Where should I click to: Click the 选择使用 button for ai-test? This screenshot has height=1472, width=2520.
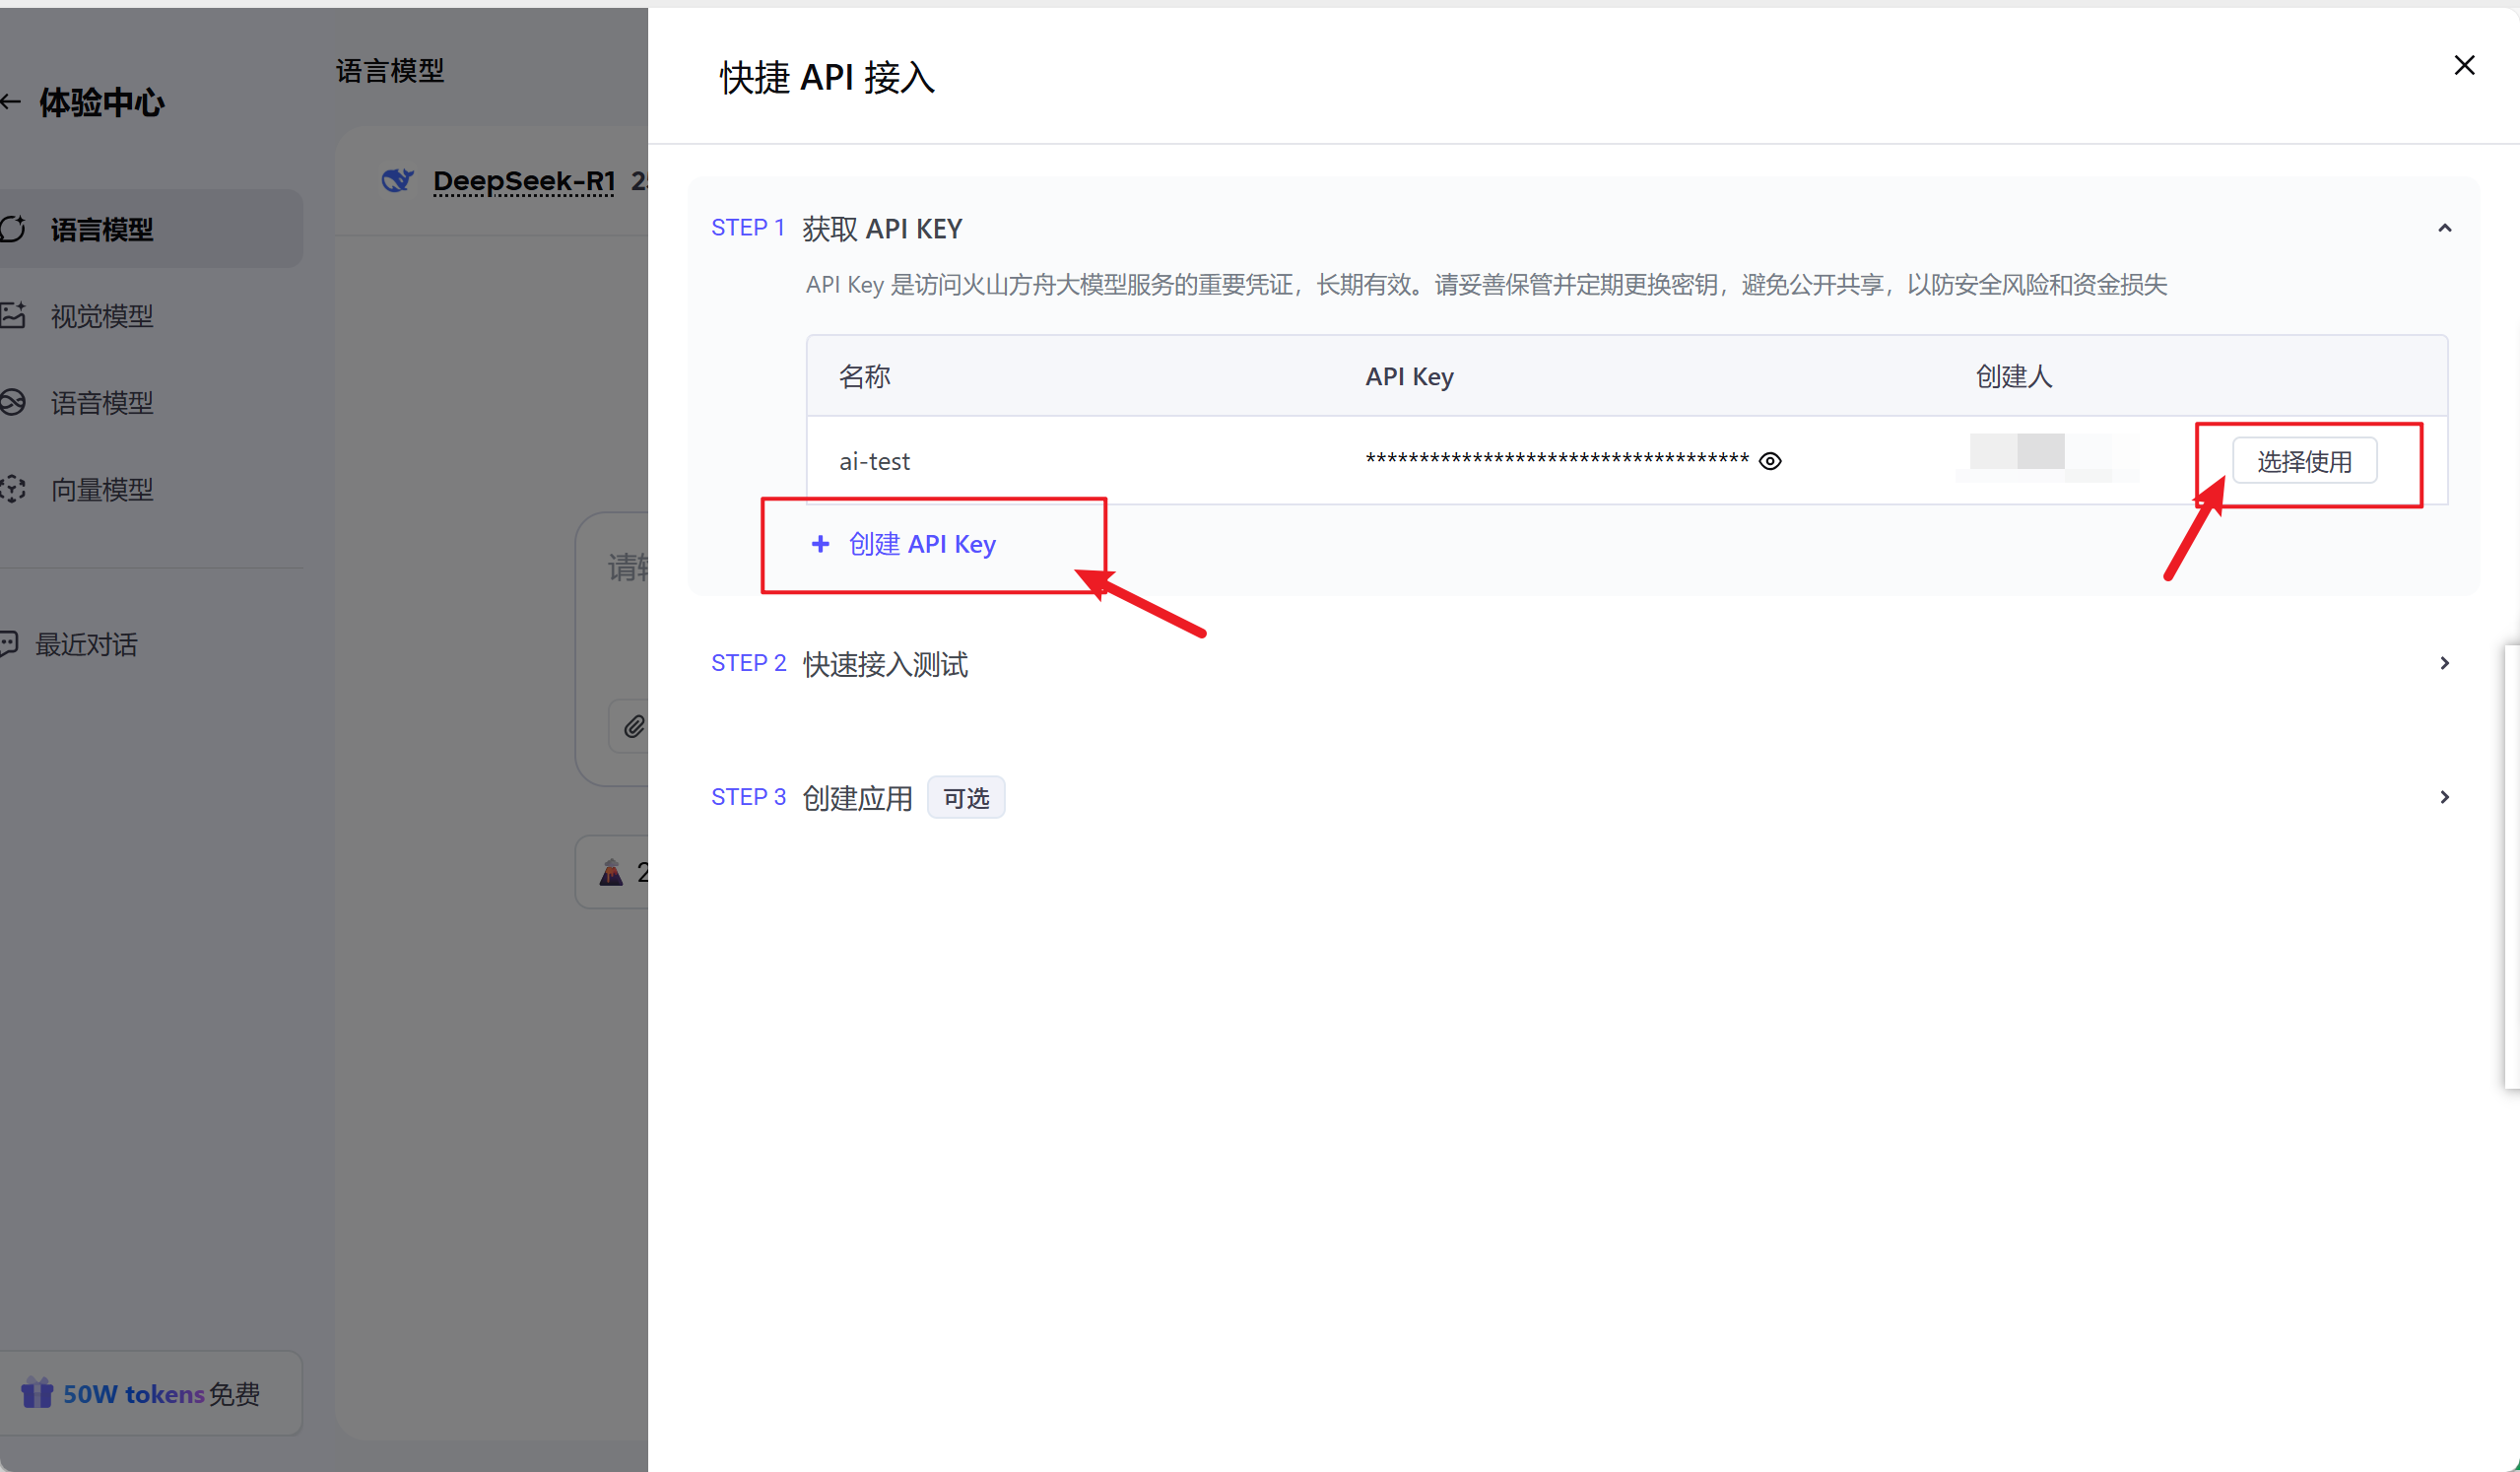coord(2304,461)
